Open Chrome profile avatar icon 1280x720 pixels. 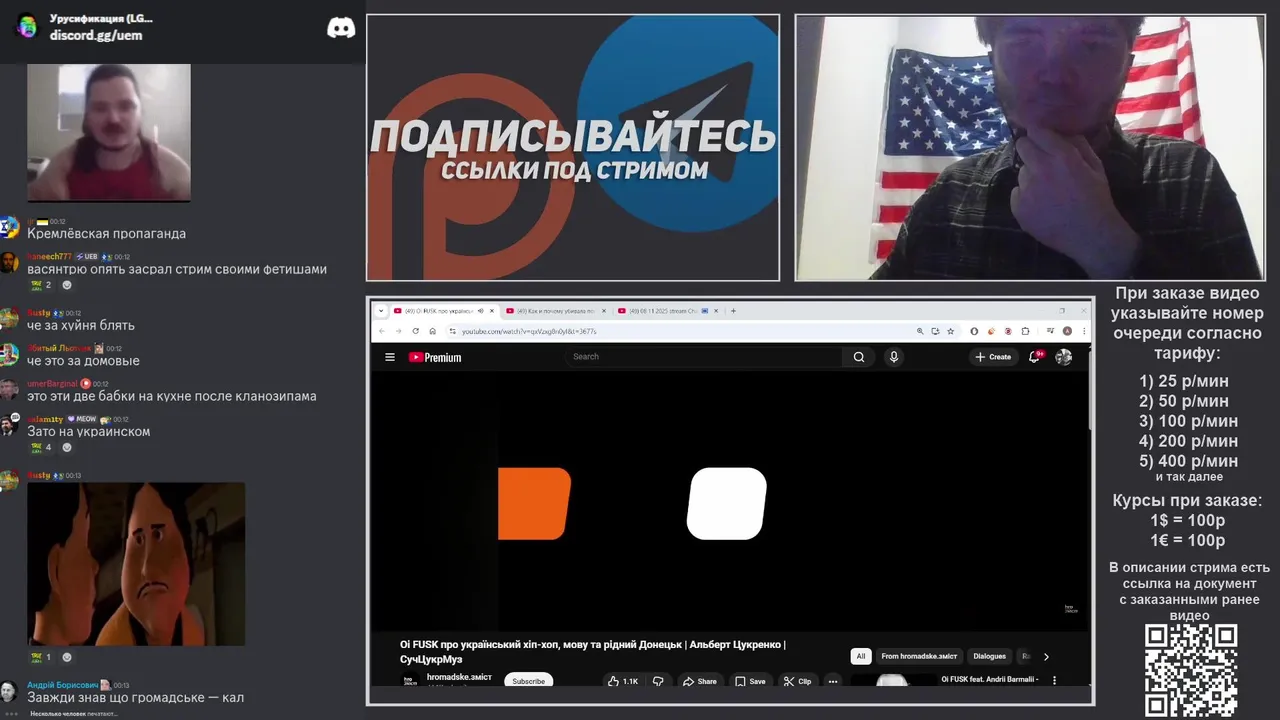point(1067,331)
